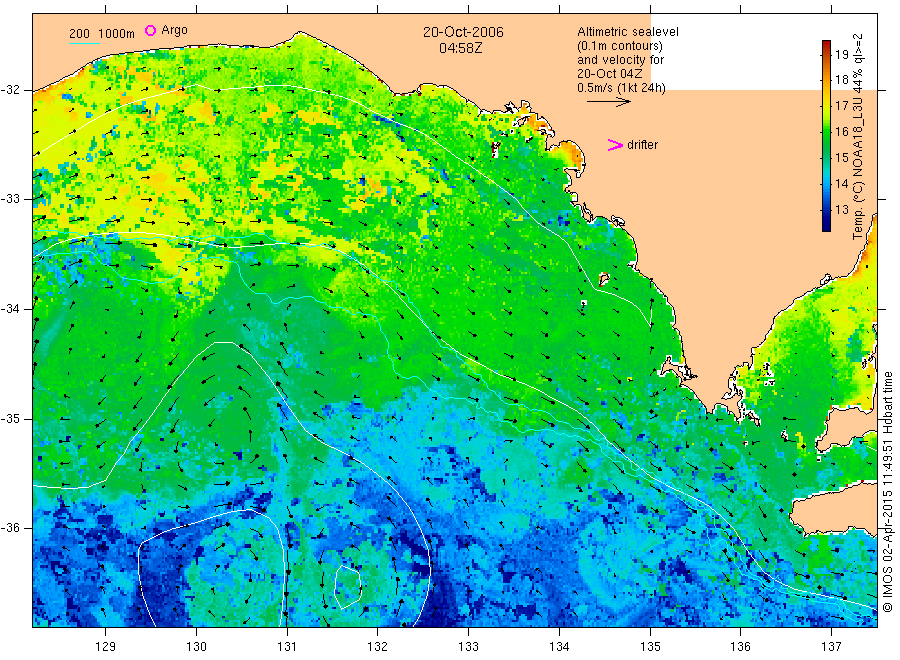Click the magenta drifter arrowhead symbol

[615, 145]
